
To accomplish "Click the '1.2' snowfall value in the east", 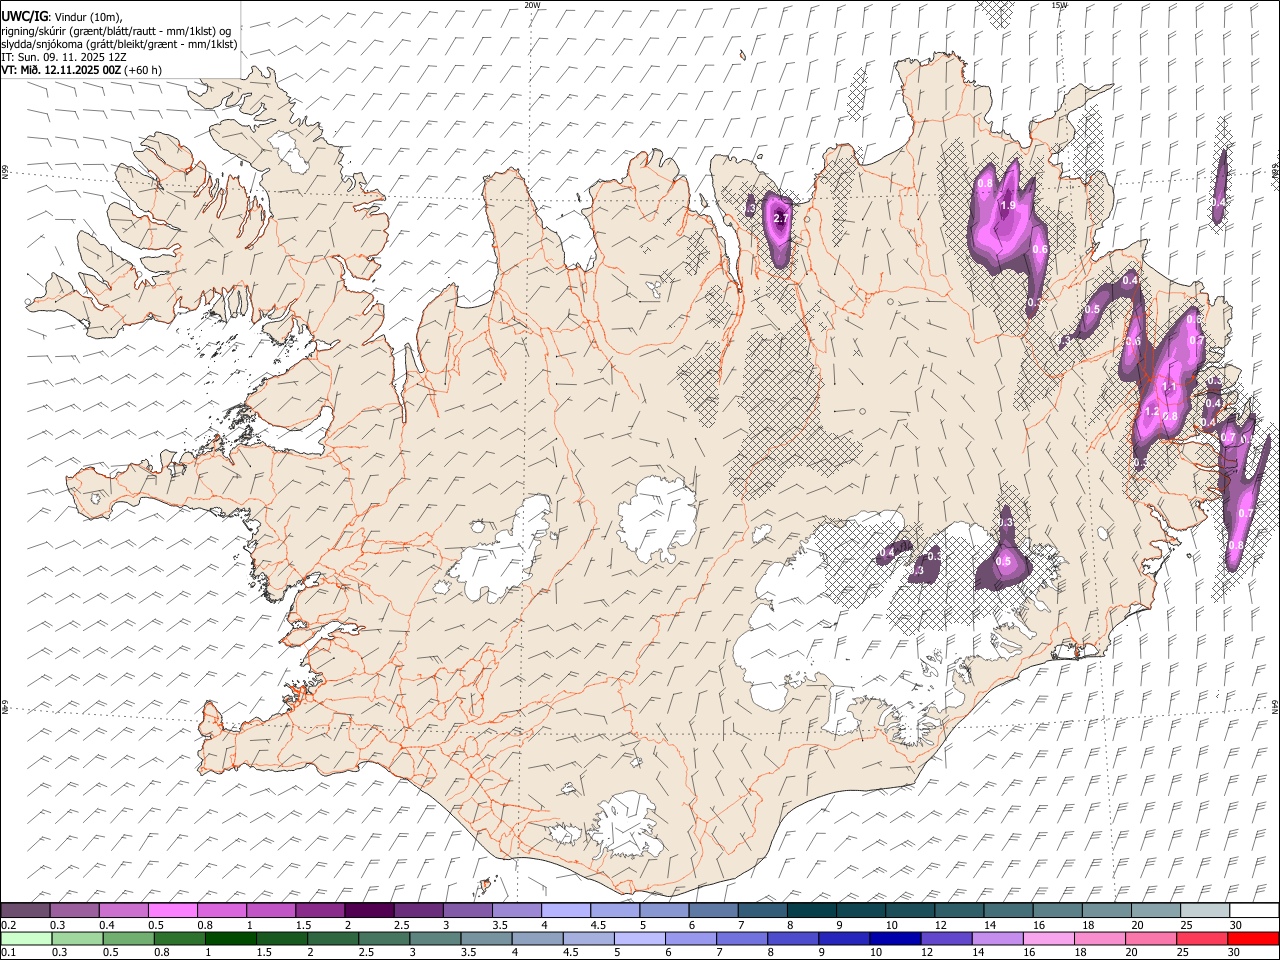I will click(x=1151, y=411).
